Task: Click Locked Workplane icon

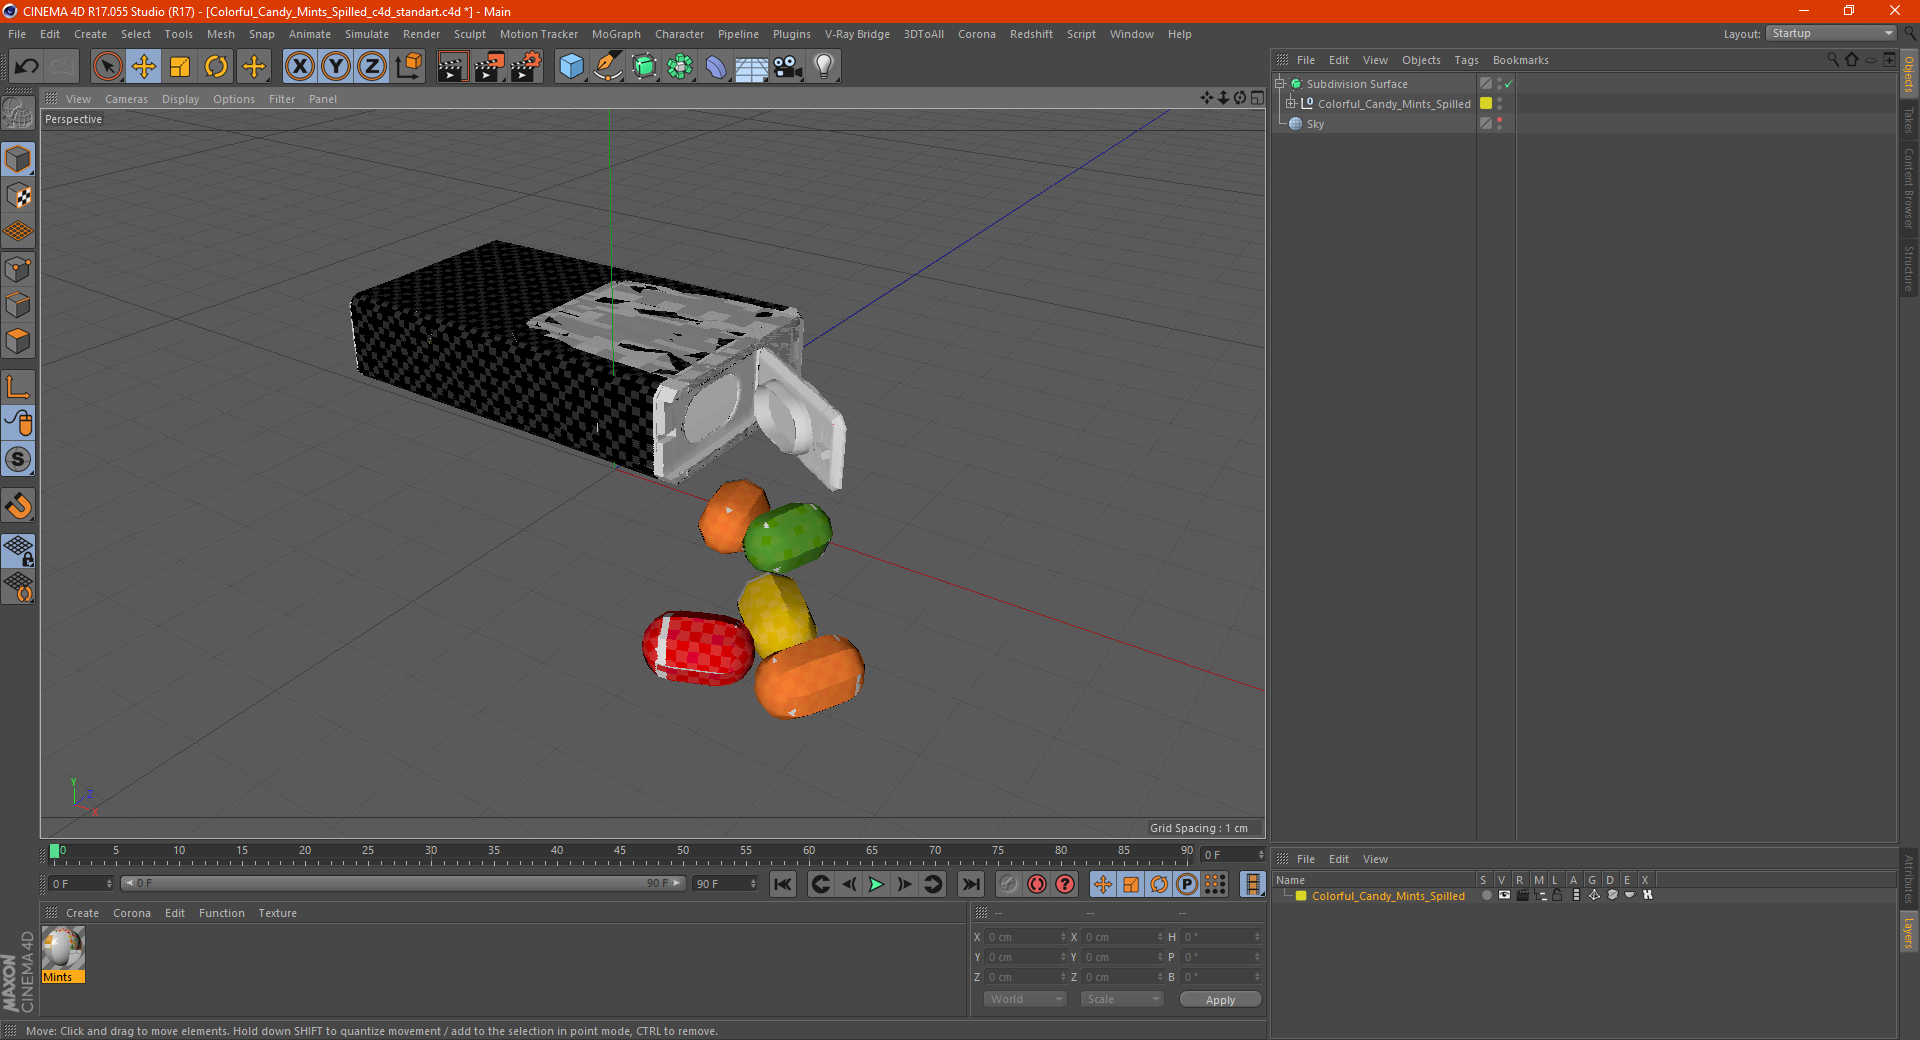Action: 18,551
